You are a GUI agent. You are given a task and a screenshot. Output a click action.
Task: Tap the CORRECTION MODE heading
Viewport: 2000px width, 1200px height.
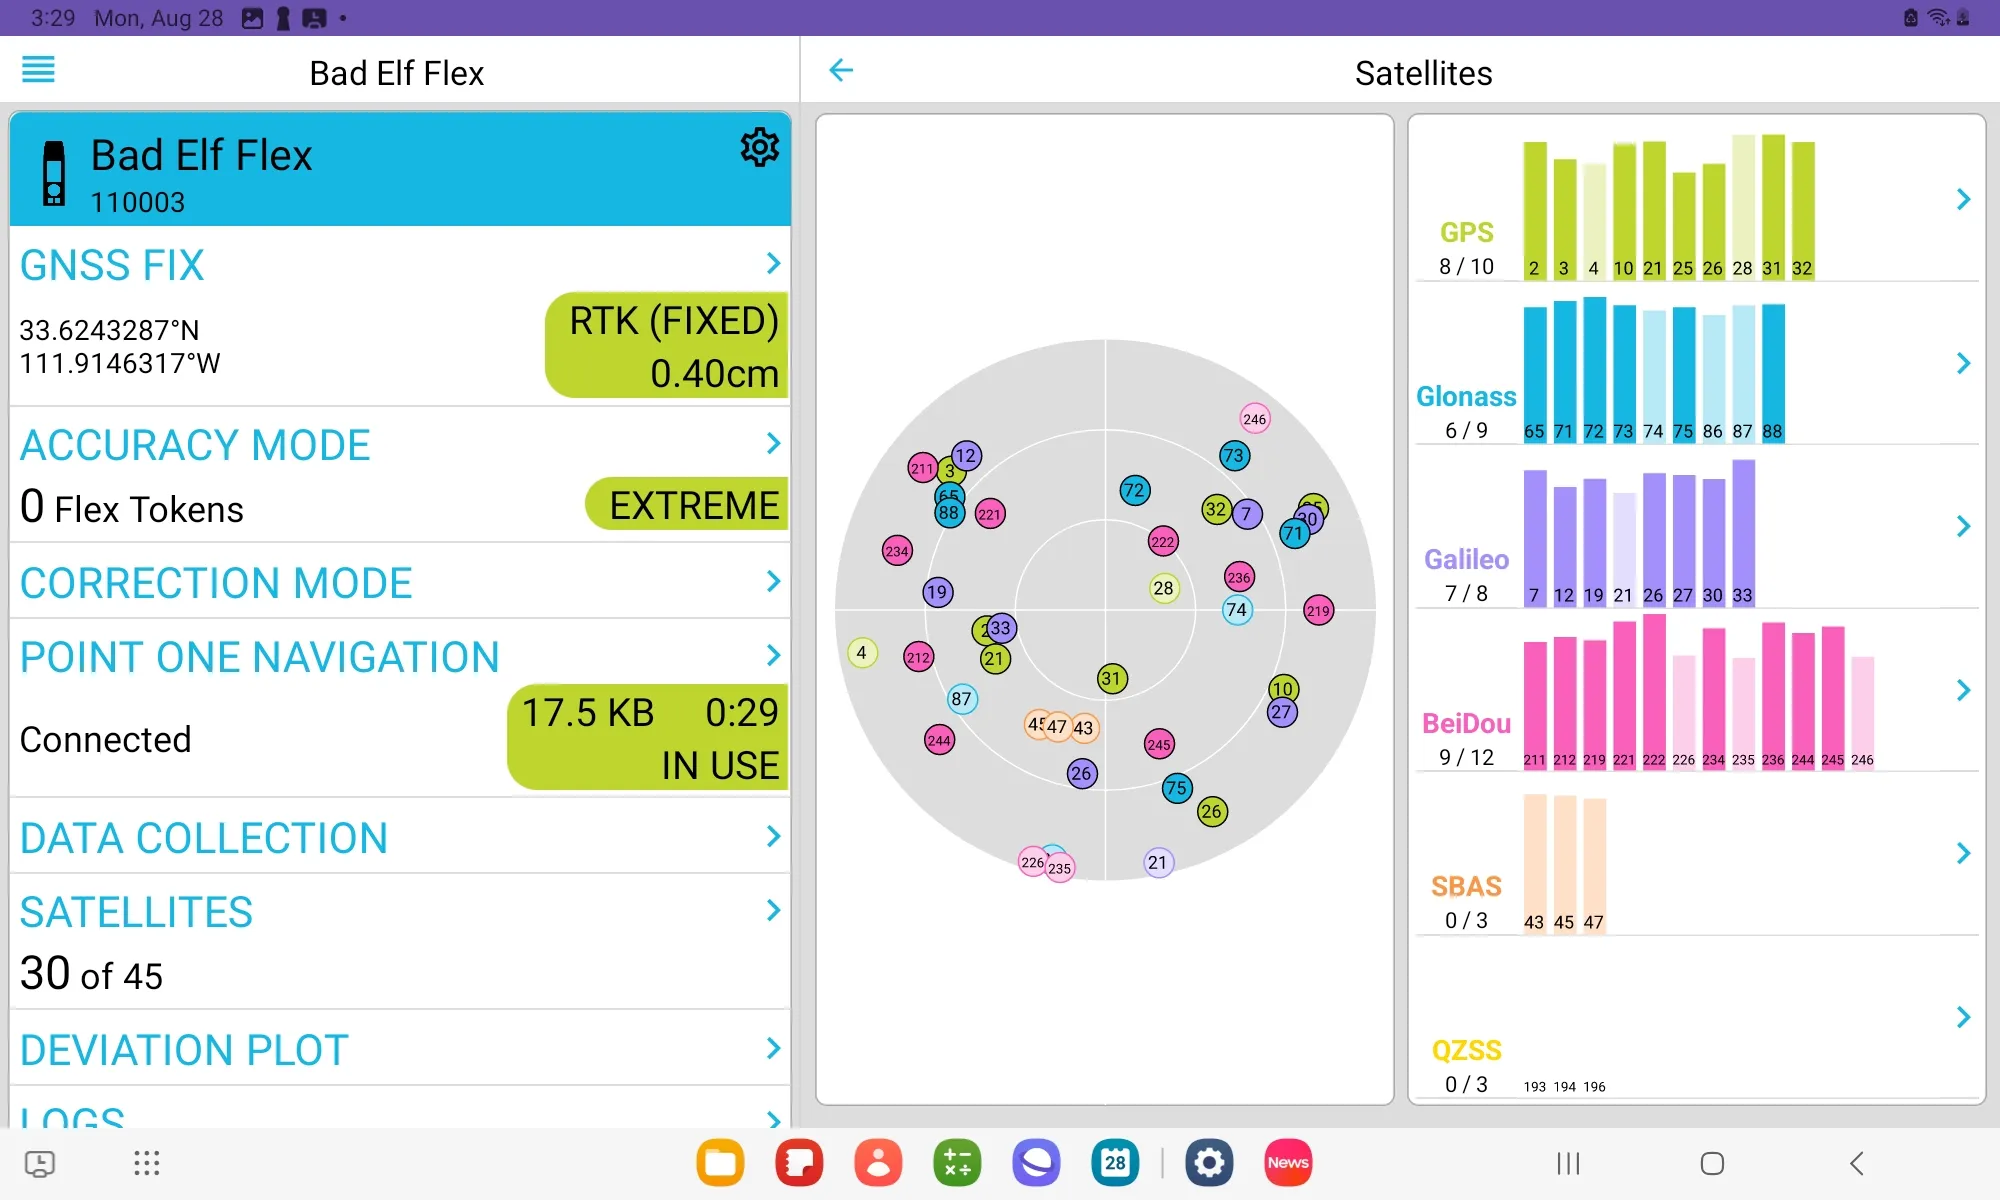click(x=216, y=583)
